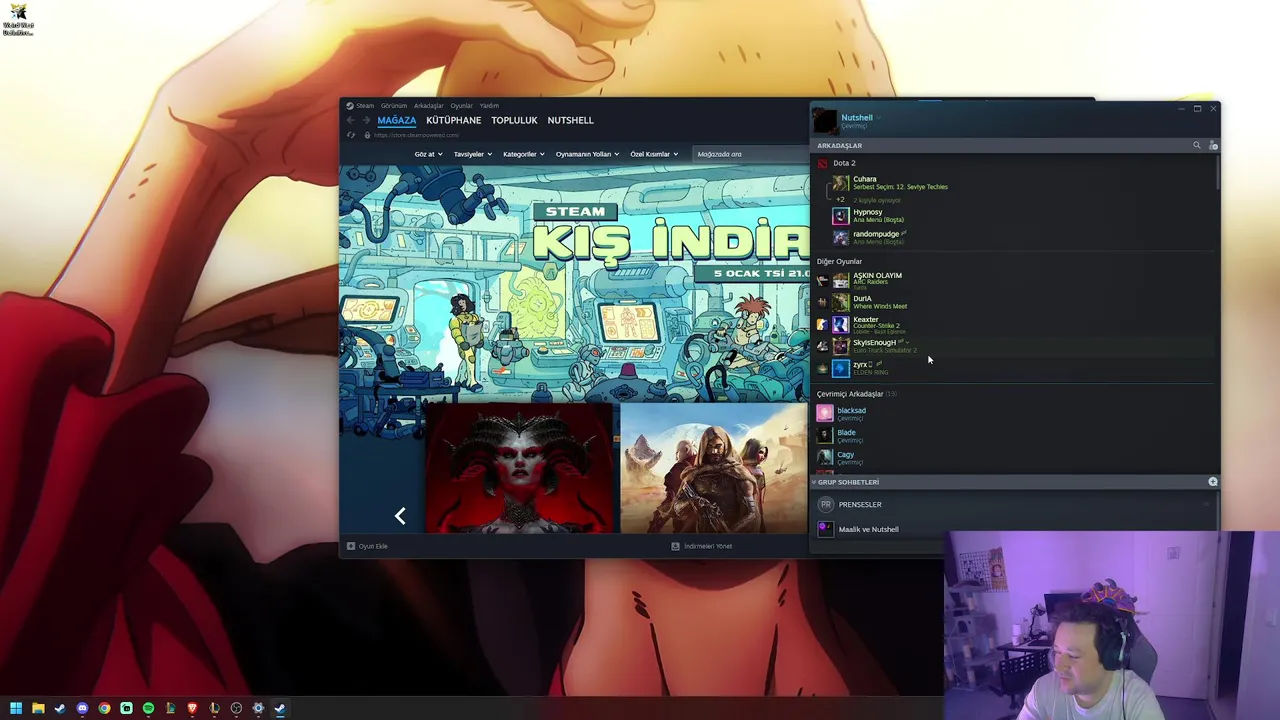This screenshot has width=1280, height=720.
Task: Click the friends list vertical scrollbar
Action: pos(1217,172)
